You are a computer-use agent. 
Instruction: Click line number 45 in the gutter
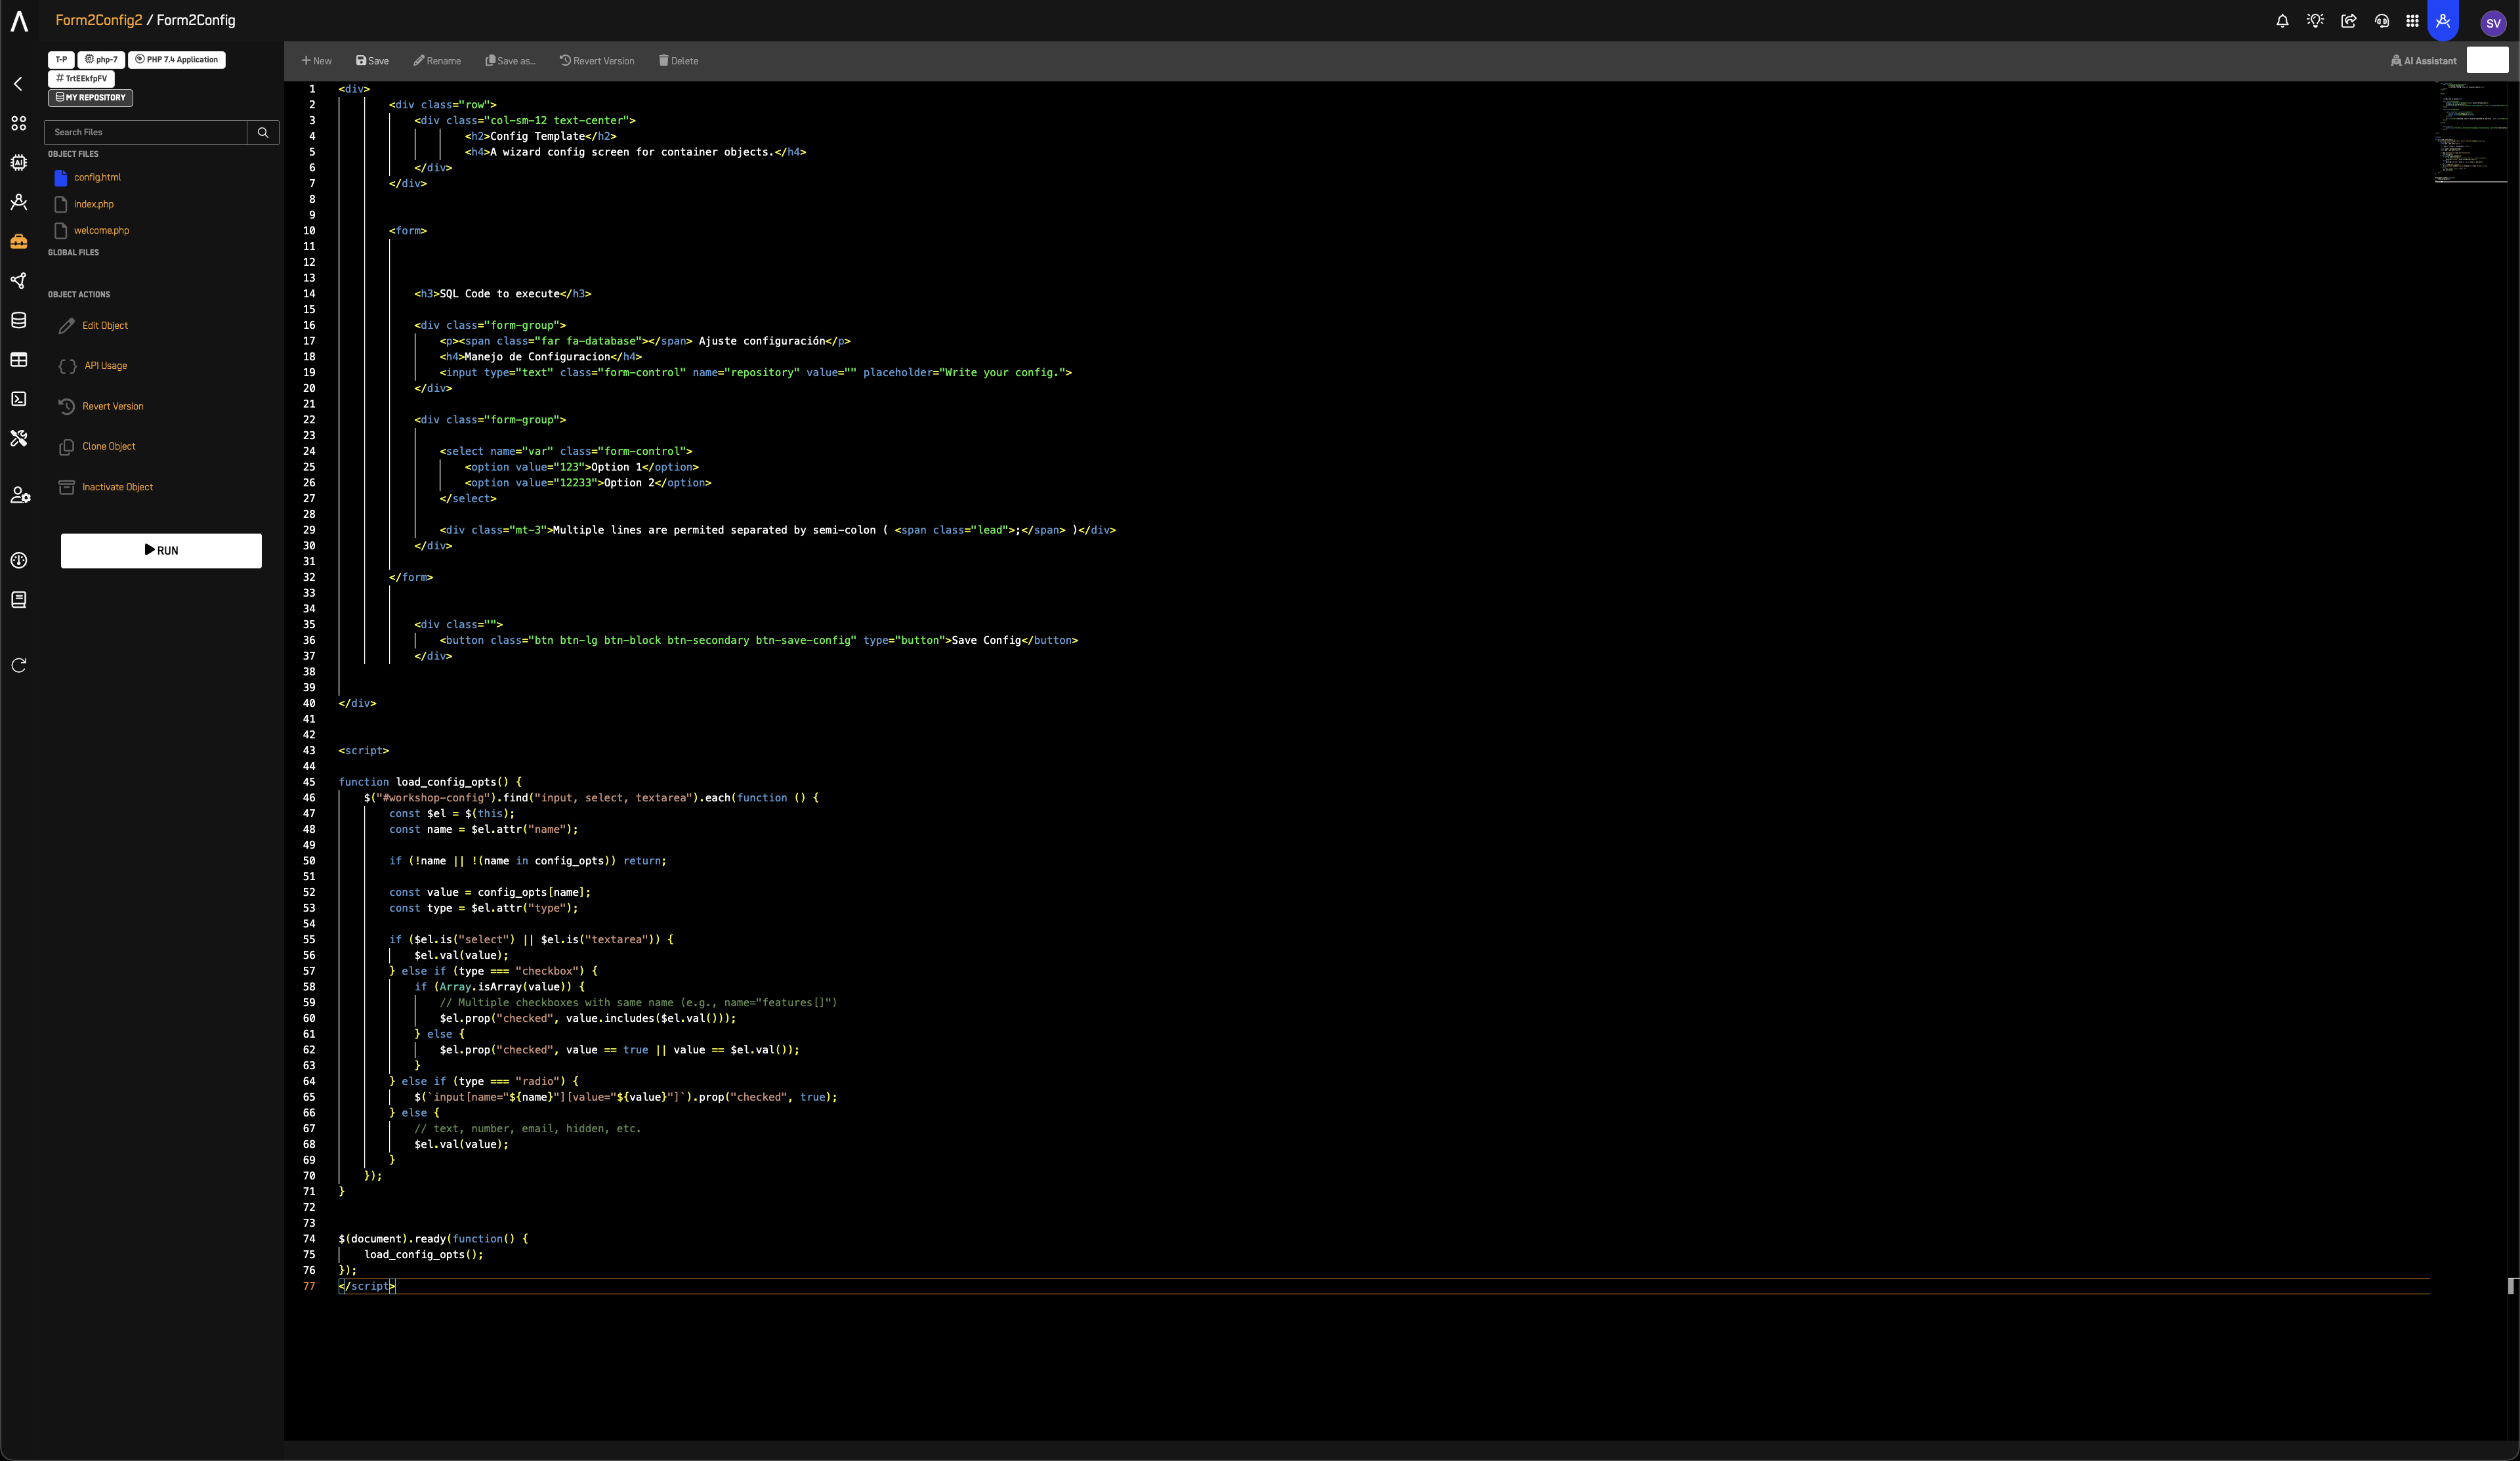309,782
